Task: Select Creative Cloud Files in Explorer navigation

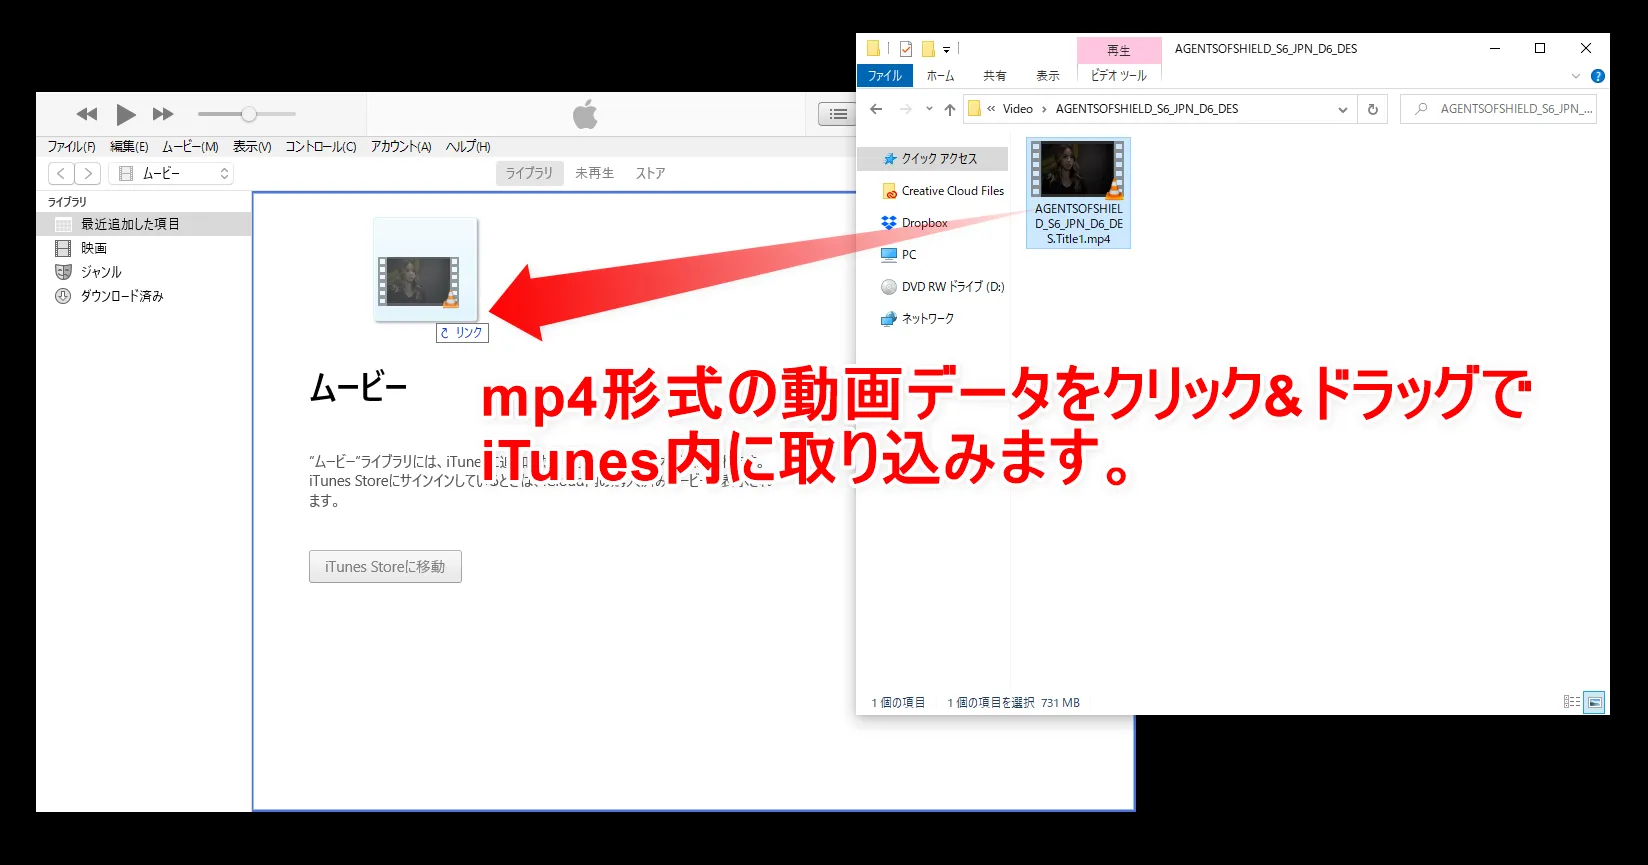Action: pos(943,191)
